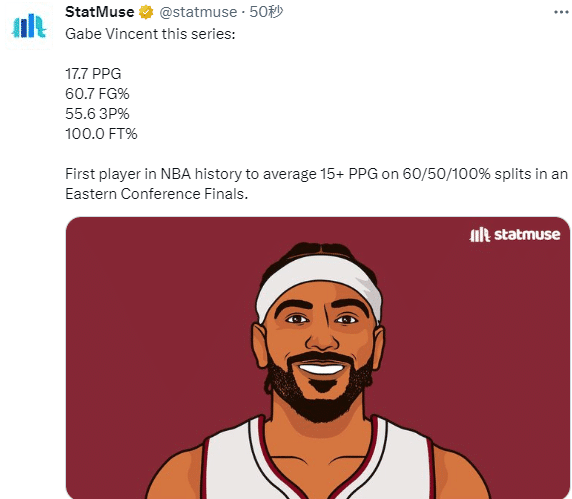Screen dimensions: 572x499
Task: Open the three-dot more options menu
Action: click(561, 12)
